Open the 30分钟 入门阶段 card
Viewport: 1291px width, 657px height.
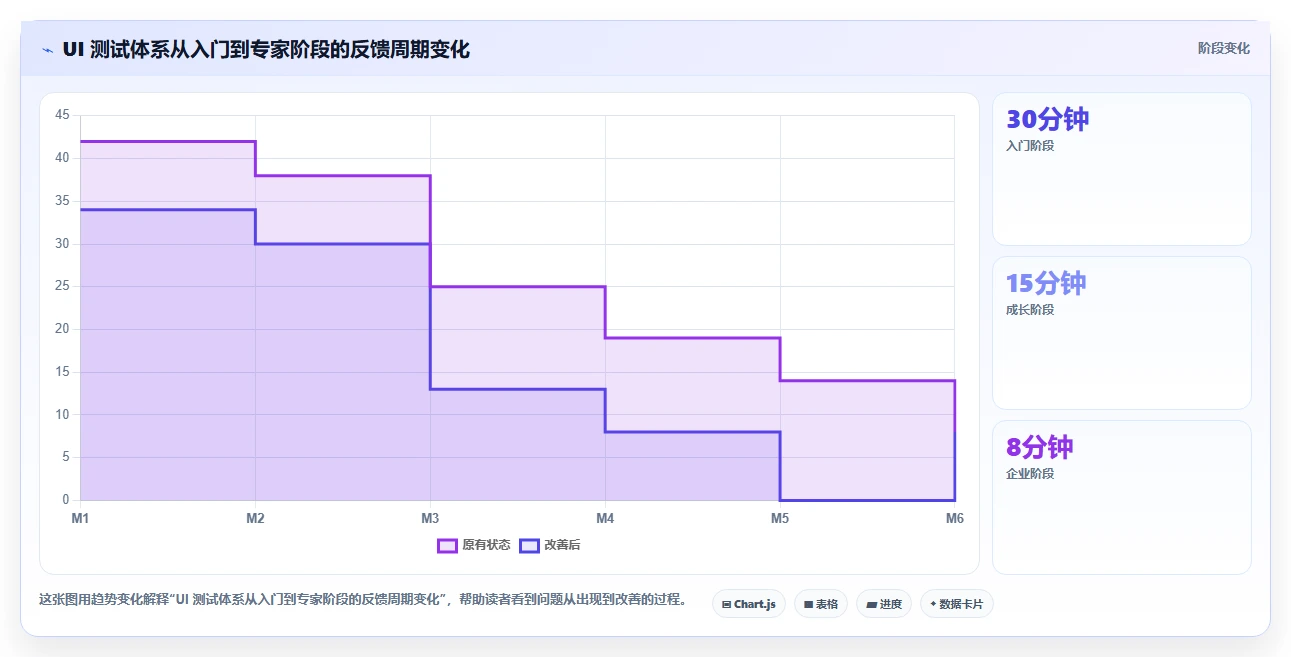point(1121,169)
